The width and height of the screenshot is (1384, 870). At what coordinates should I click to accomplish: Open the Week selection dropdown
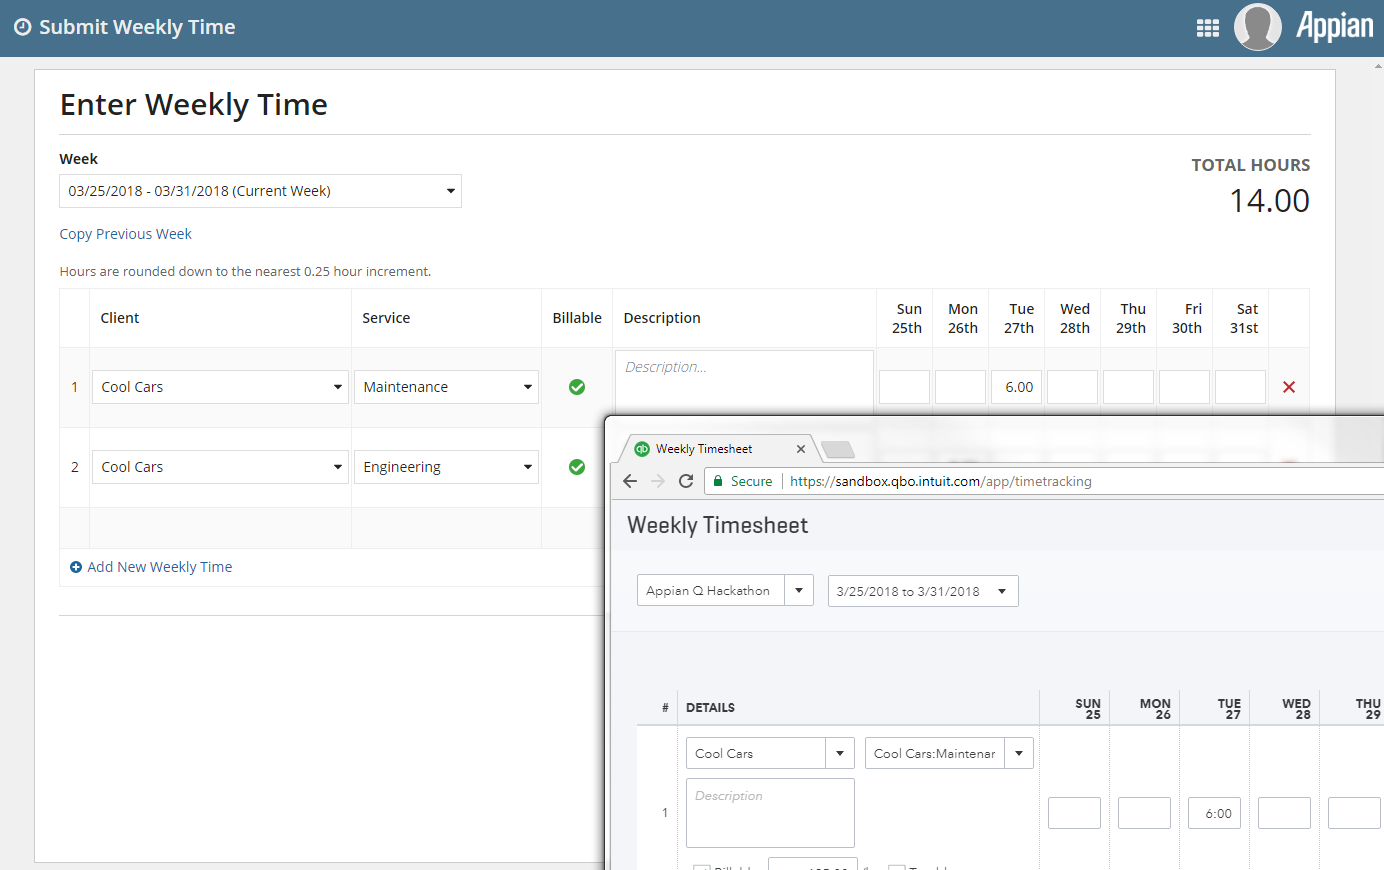260,191
